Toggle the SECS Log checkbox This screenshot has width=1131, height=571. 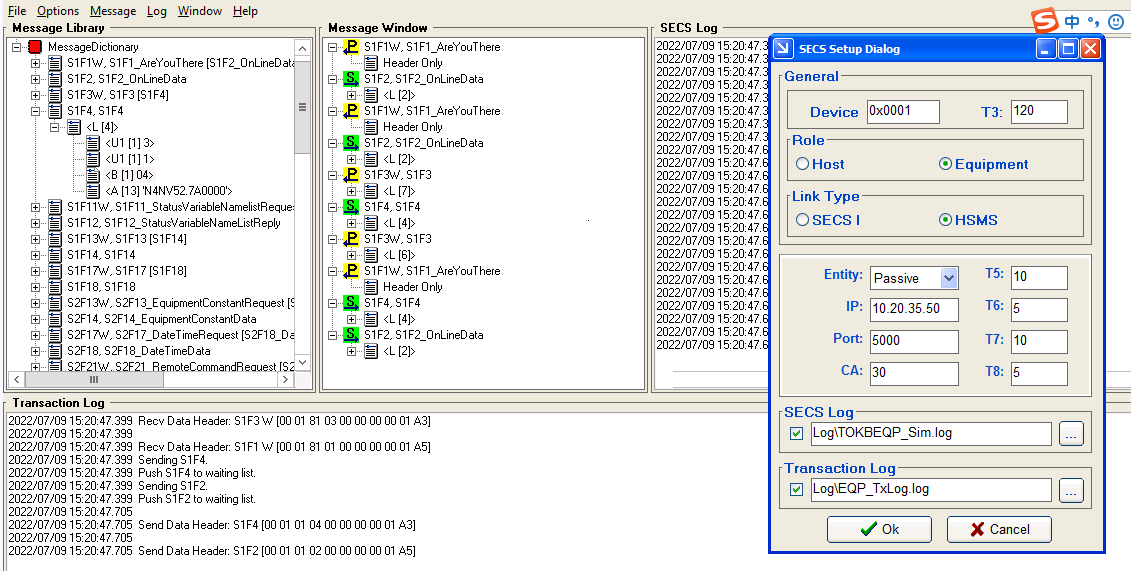(796, 434)
